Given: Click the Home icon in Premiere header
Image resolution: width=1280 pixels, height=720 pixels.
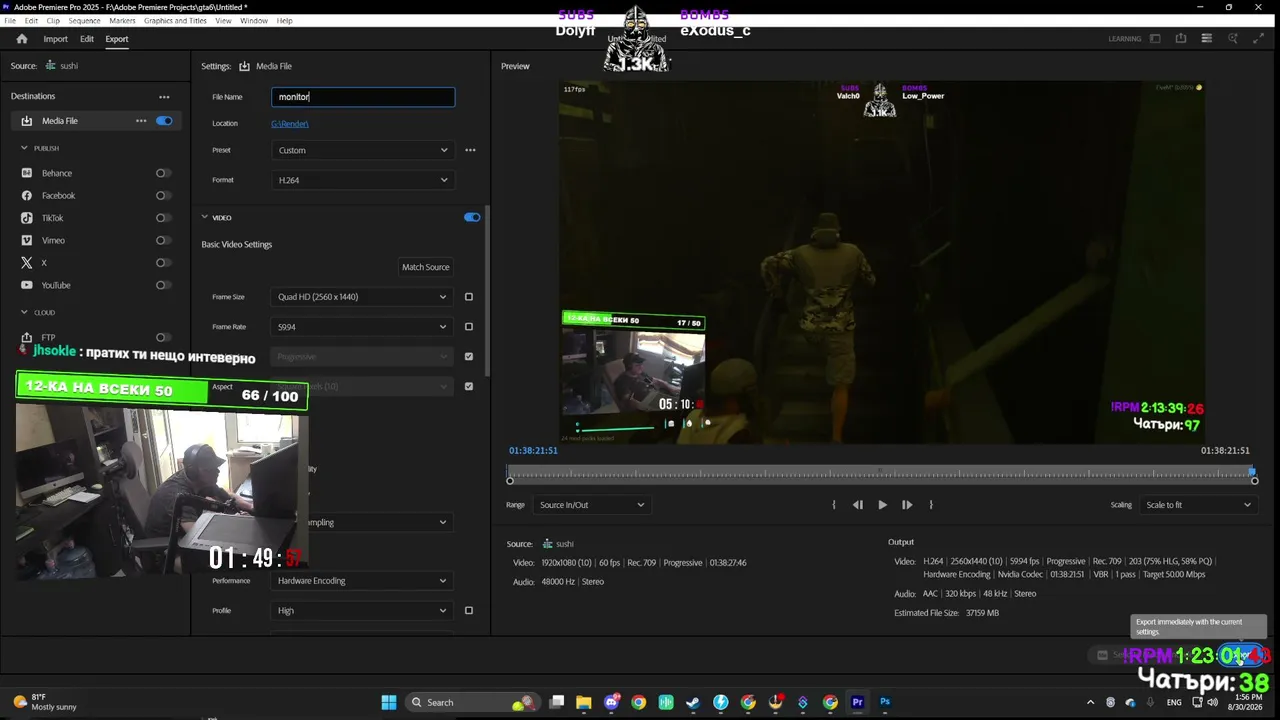Looking at the screenshot, I should point(22,39).
